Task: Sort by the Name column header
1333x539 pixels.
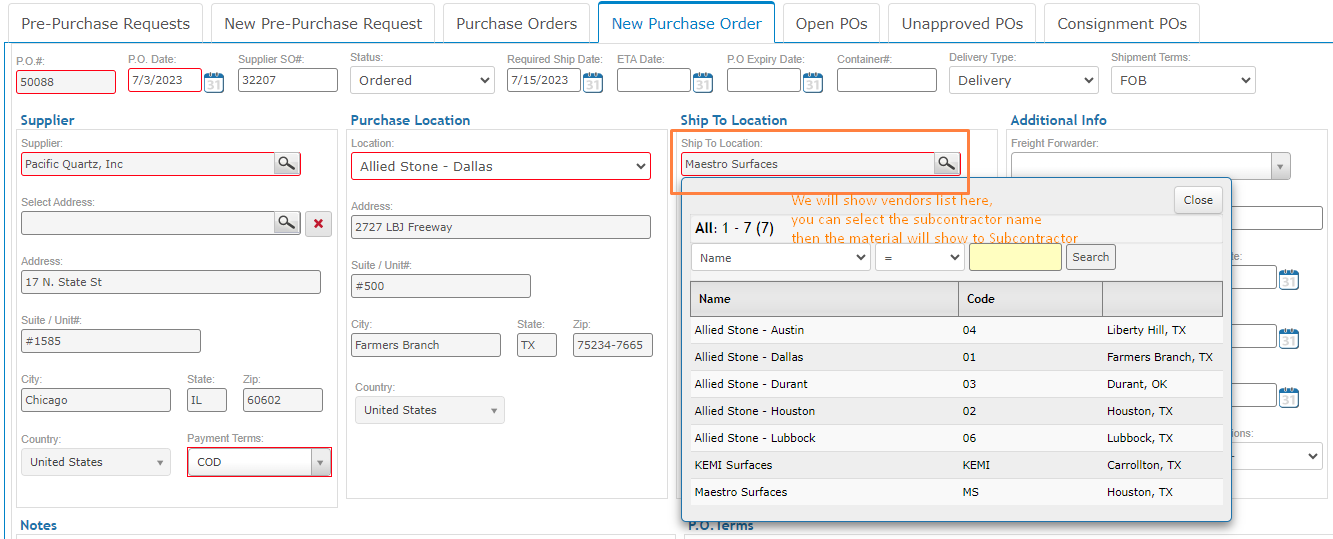Action: (x=824, y=299)
